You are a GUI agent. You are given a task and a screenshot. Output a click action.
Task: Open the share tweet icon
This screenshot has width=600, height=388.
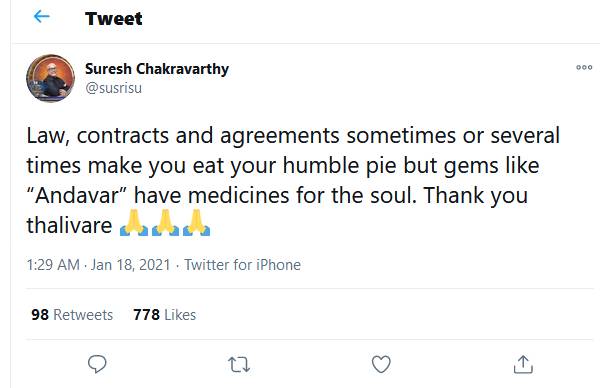pyautogui.click(x=523, y=364)
